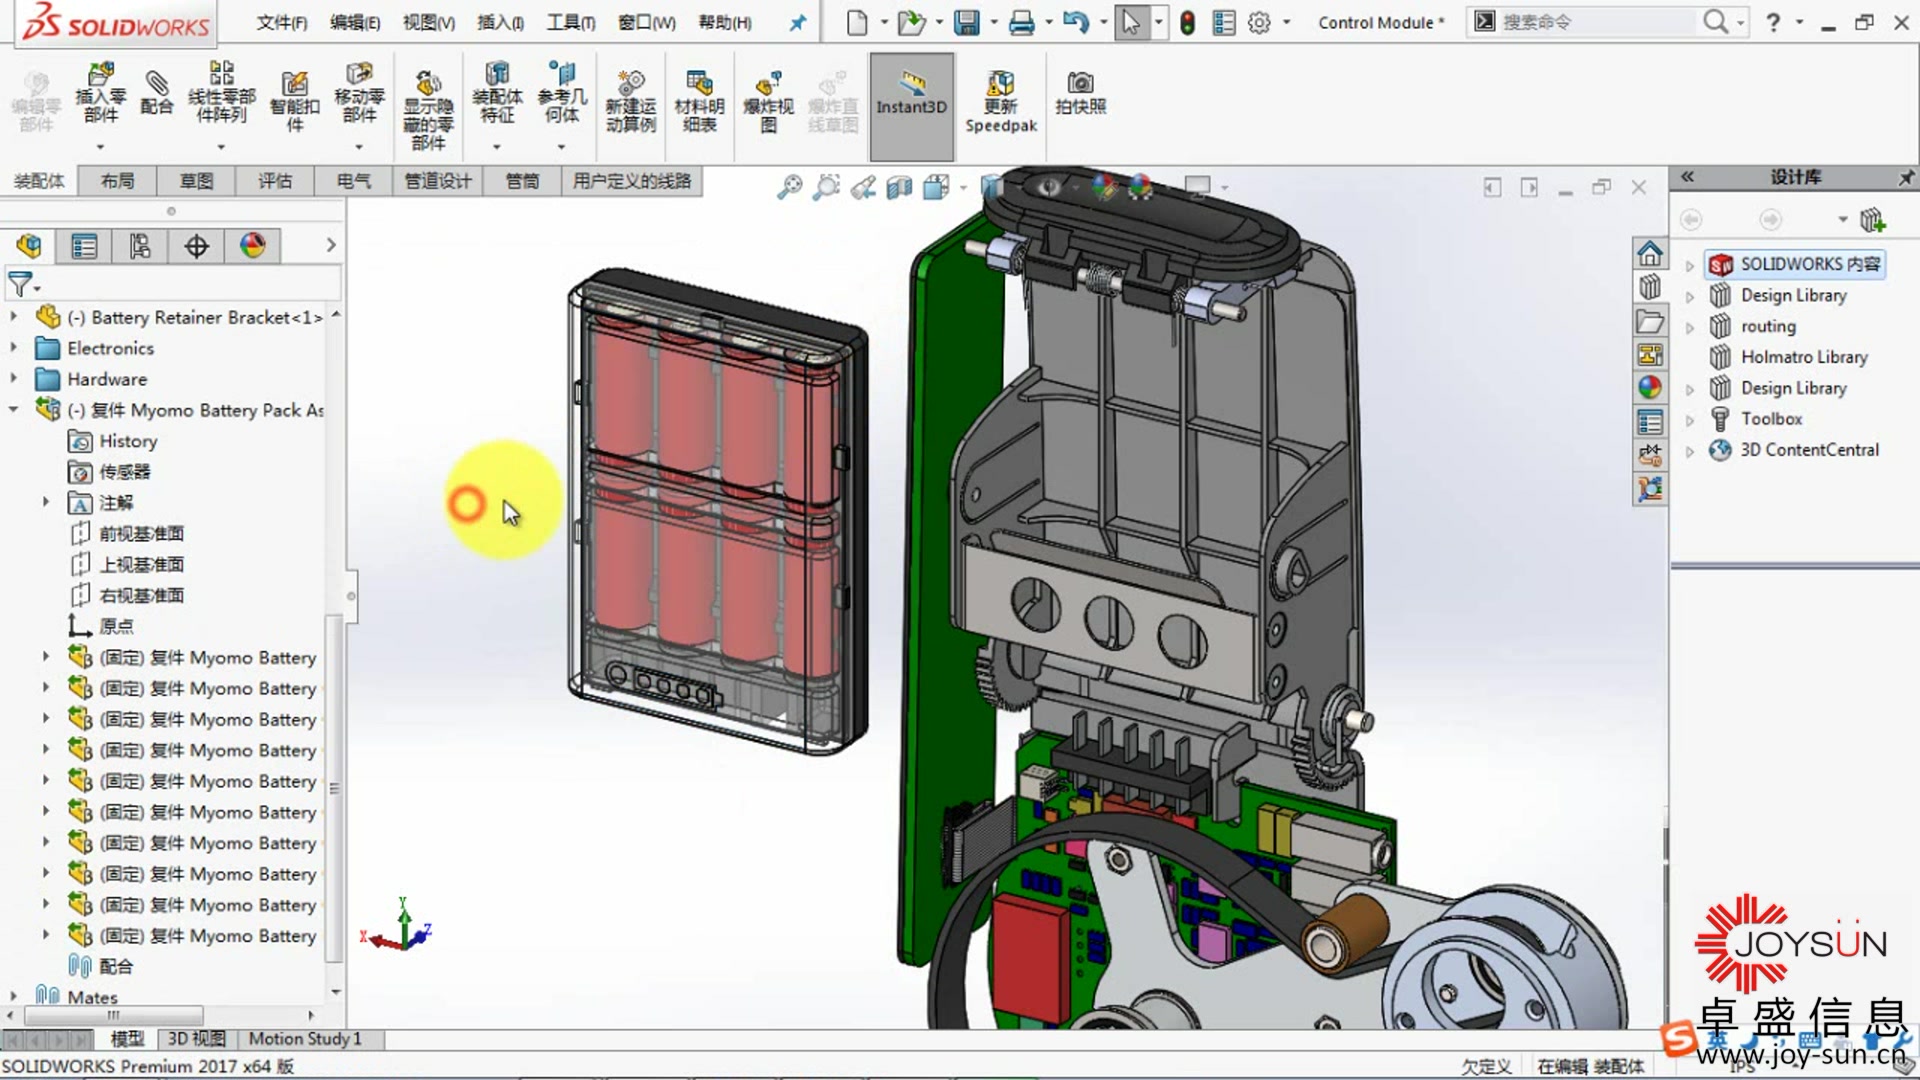Image resolution: width=1920 pixels, height=1080 pixels.
Task: Expand the Electronics folder
Action: [x=13, y=347]
